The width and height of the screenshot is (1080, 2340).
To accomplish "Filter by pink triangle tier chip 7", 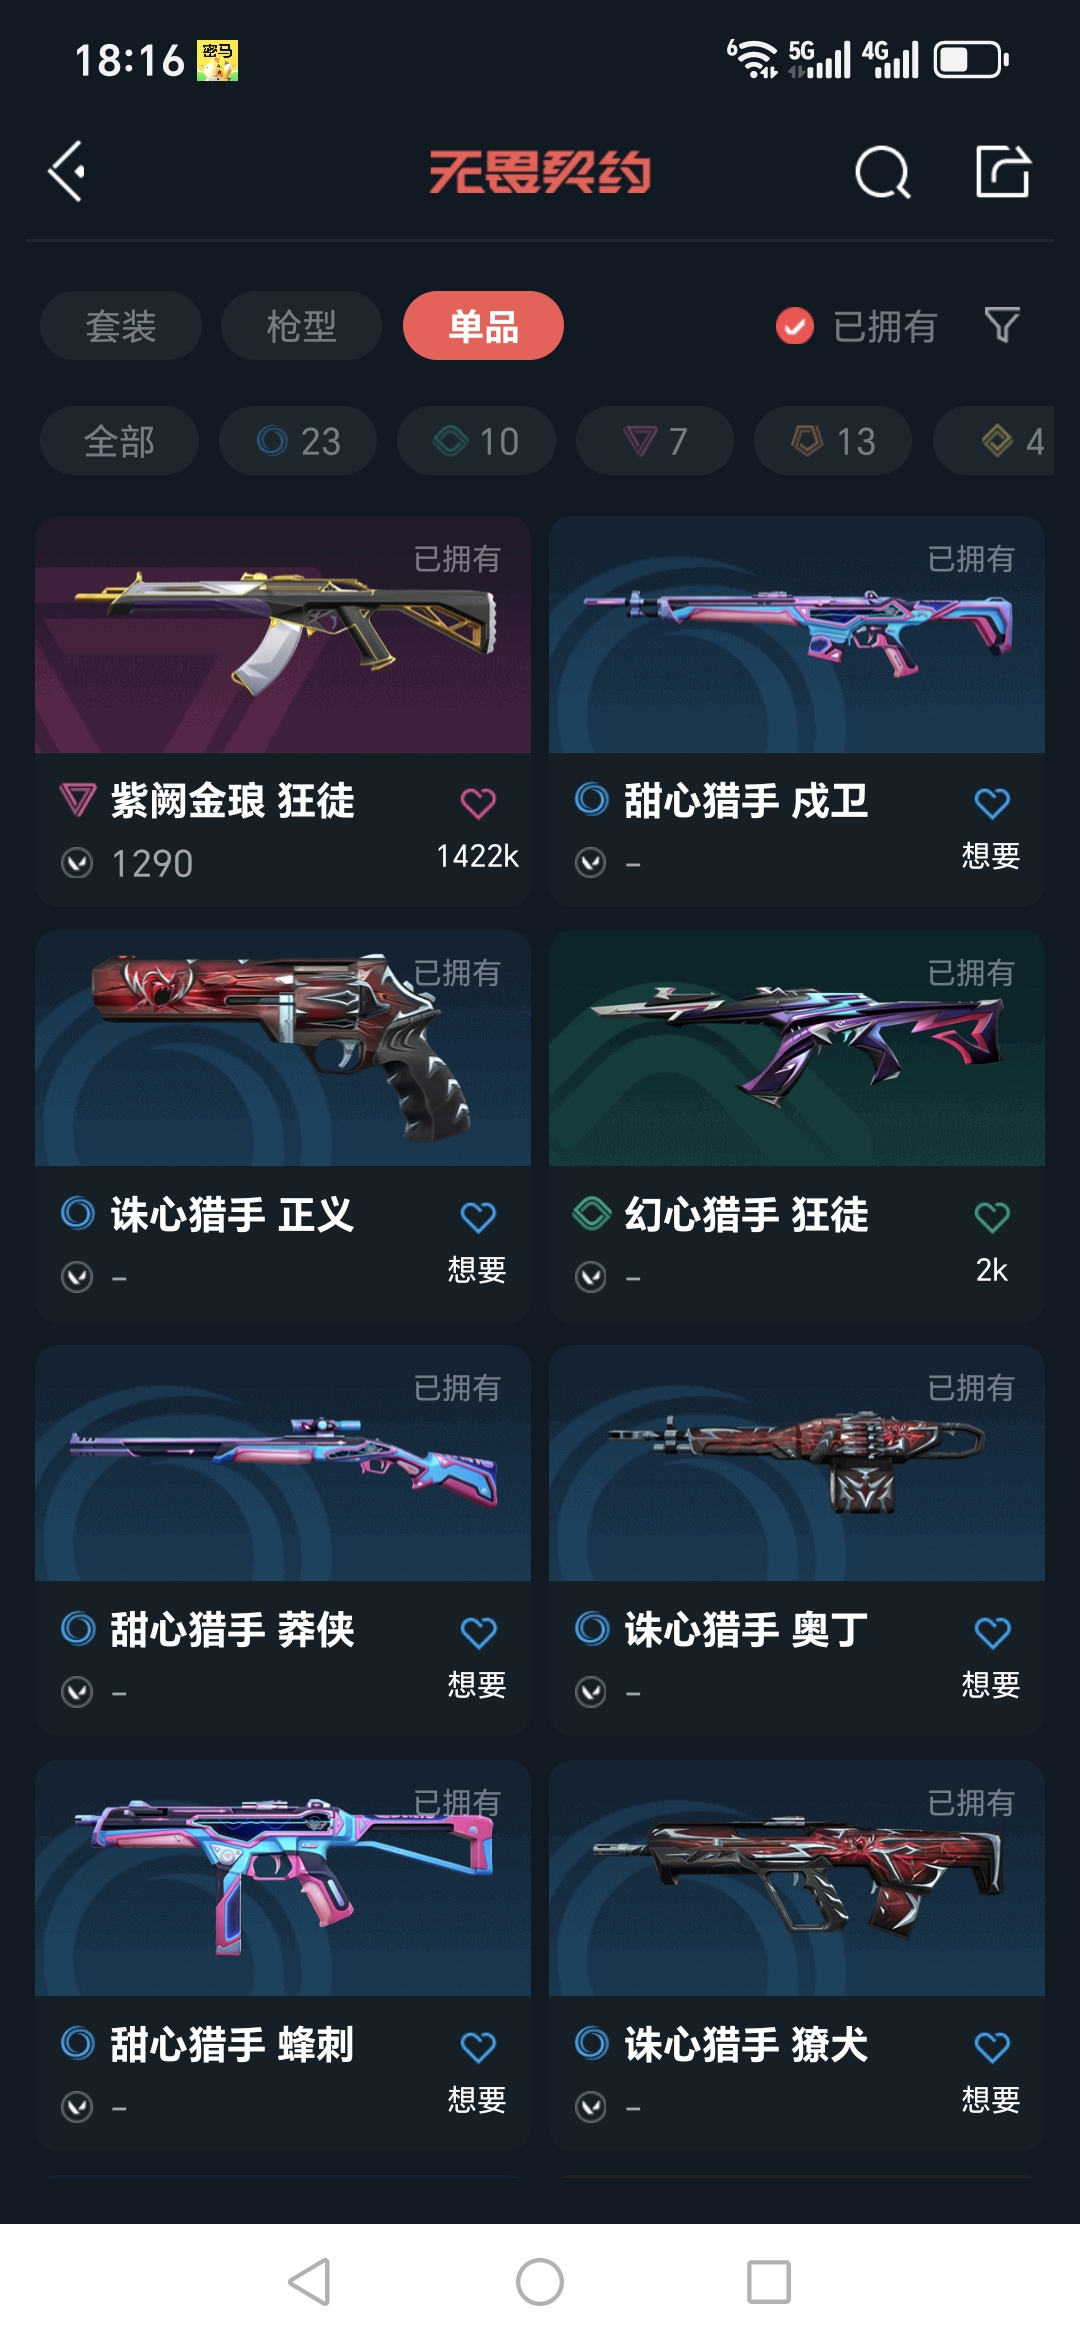I will (x=655, y=441).
